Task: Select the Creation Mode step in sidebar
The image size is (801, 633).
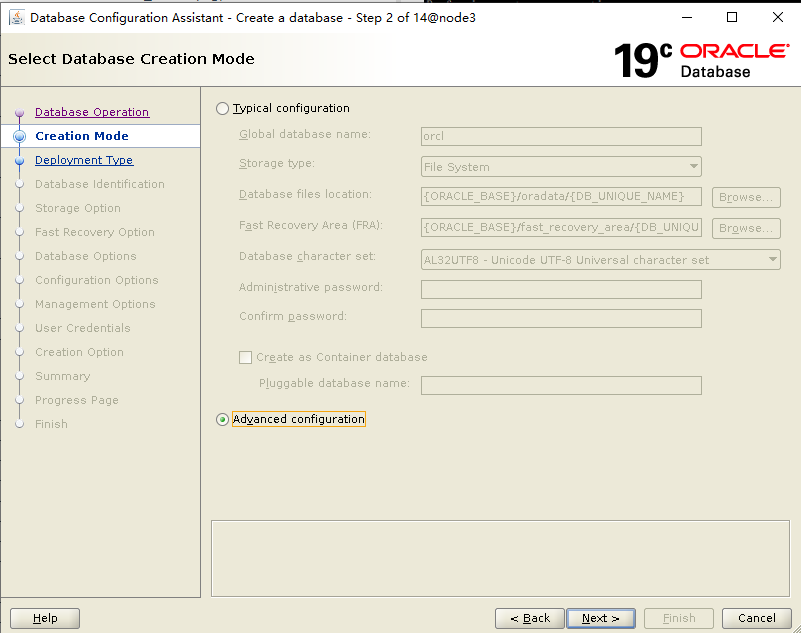Action: [x=82, y=136]
